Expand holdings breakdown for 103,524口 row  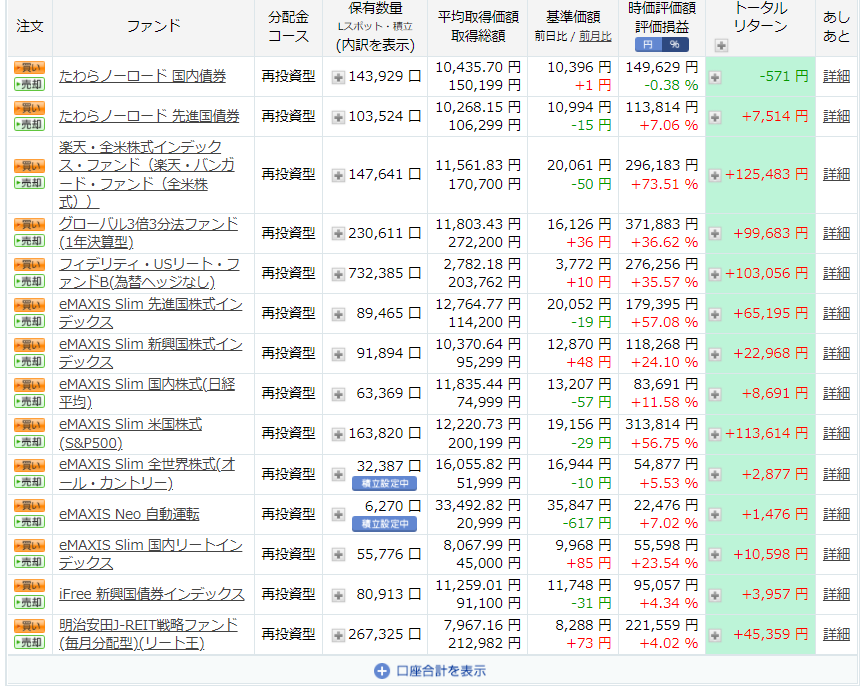pos(338,117)
